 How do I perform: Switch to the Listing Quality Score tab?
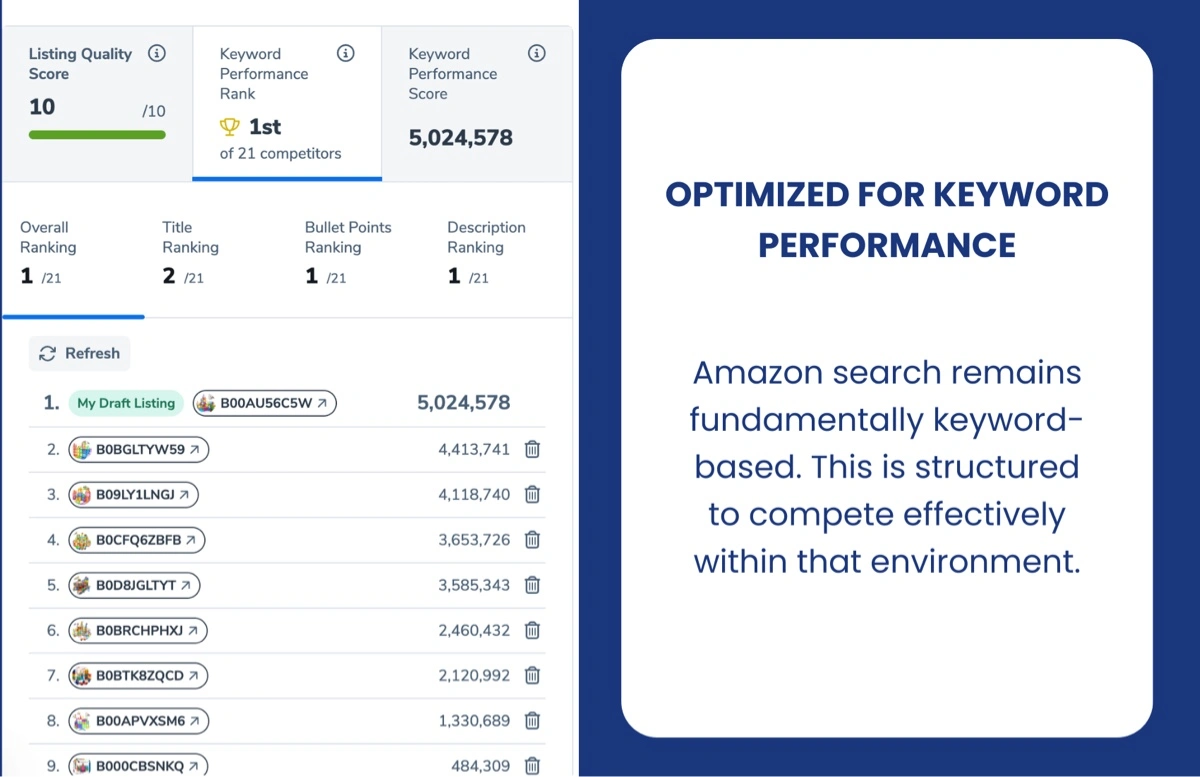coord(96,104)
